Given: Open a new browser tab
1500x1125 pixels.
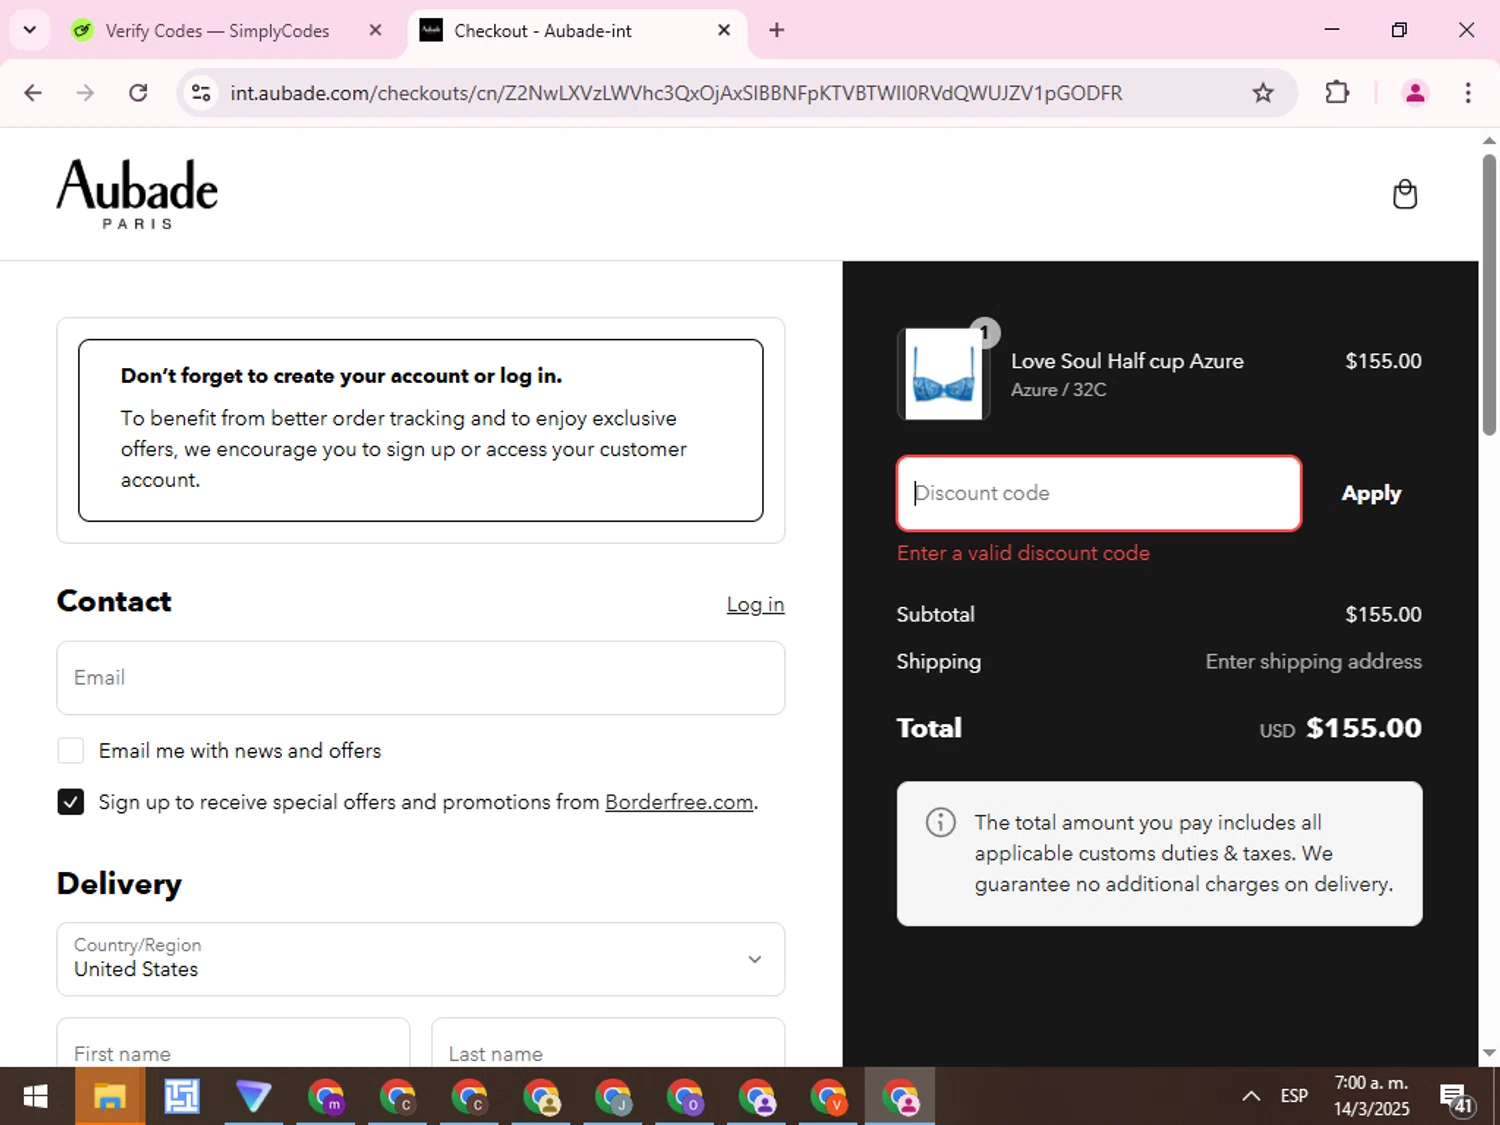Looking at the screenshot, I should [x=777, y=30].
